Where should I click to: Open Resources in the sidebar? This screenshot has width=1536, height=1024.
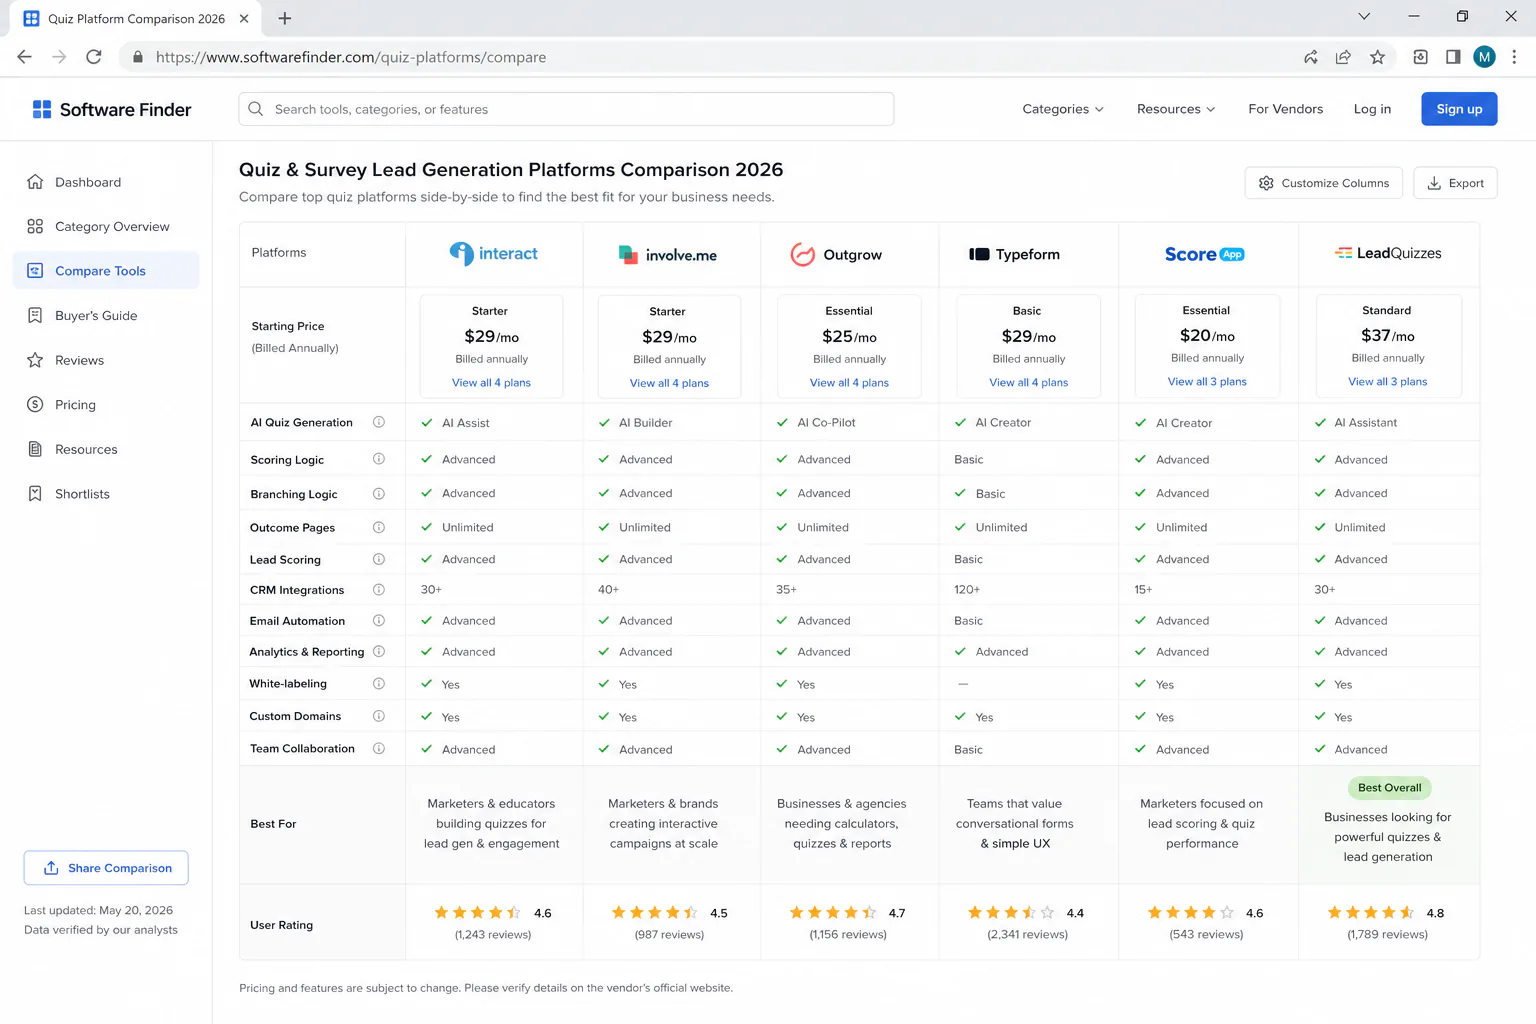(x=106, y=449)
